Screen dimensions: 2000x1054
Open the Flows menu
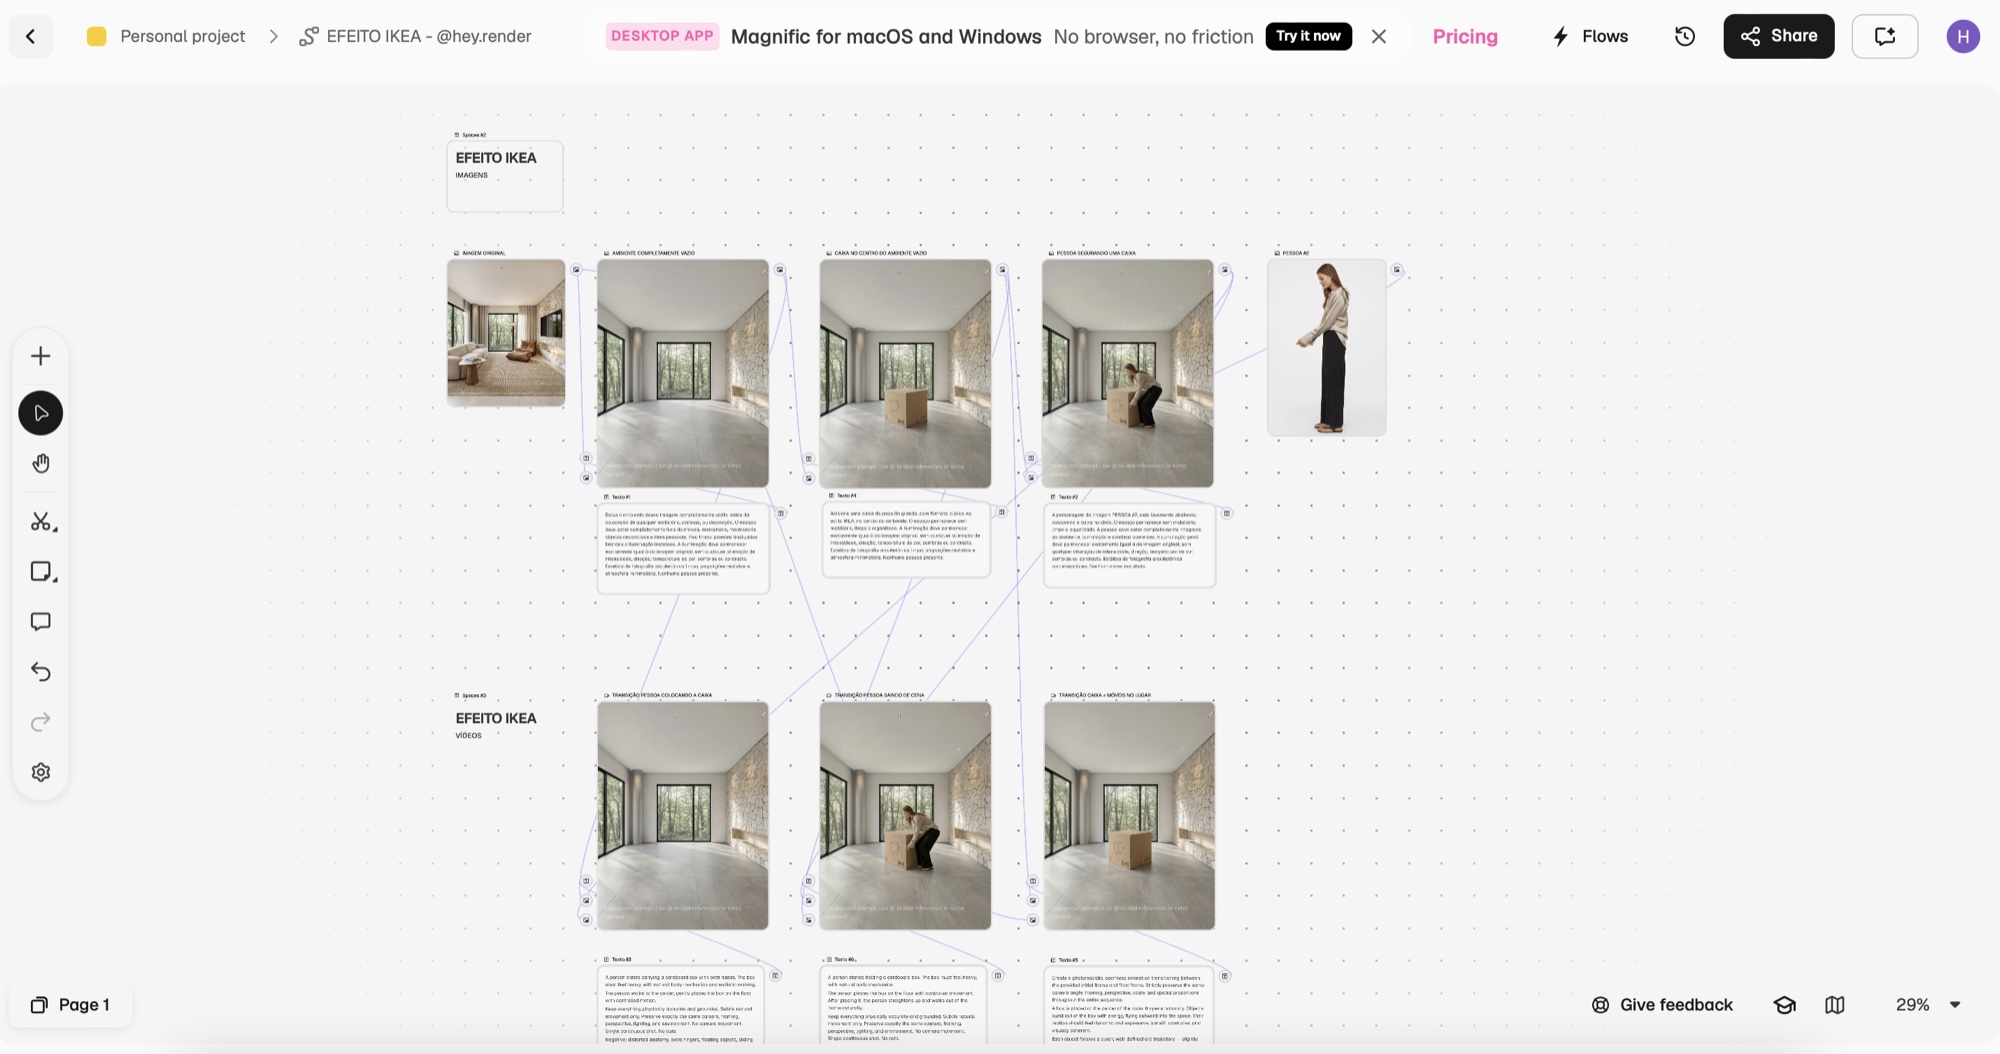(x=1590, y=37)
